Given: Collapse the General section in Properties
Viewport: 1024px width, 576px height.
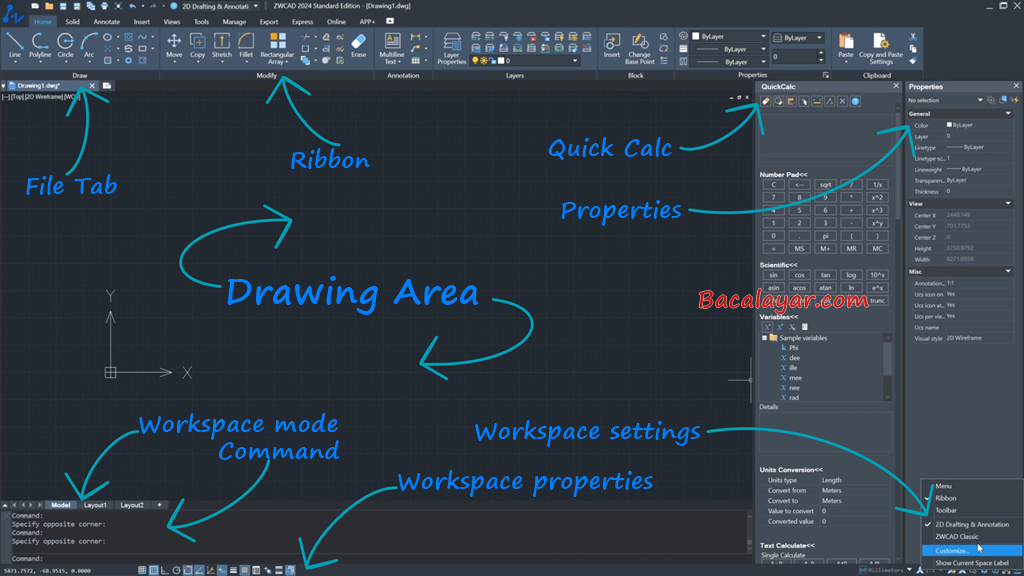Looking at the screenshot, I should 1008,114.
